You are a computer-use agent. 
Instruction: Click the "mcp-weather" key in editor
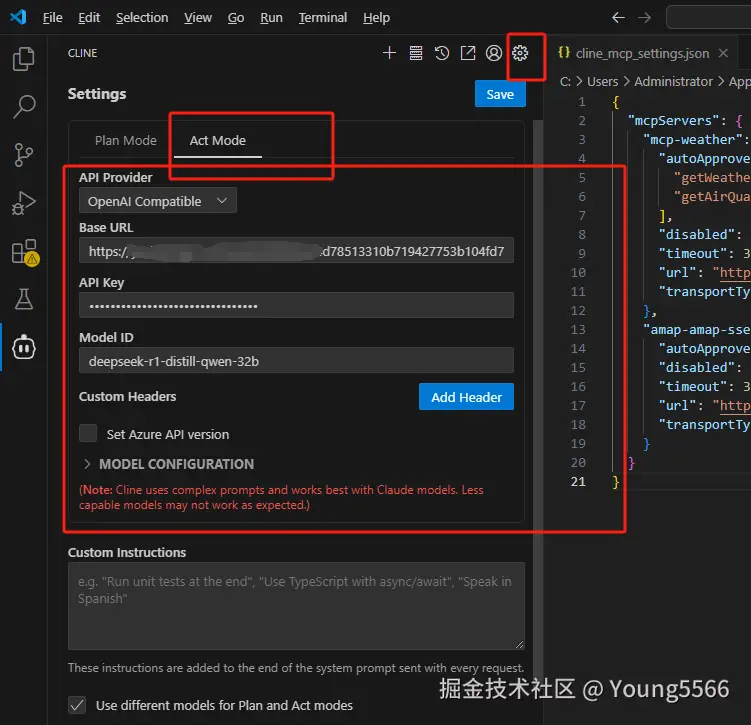(x=693, y=139)
